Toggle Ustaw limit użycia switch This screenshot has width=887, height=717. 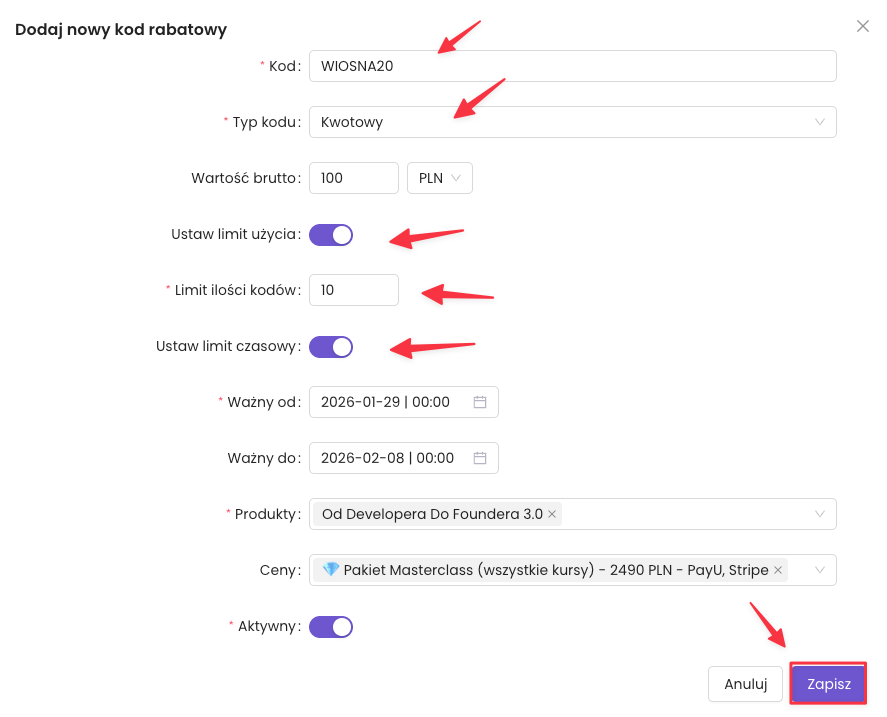[x=331, y=235]
